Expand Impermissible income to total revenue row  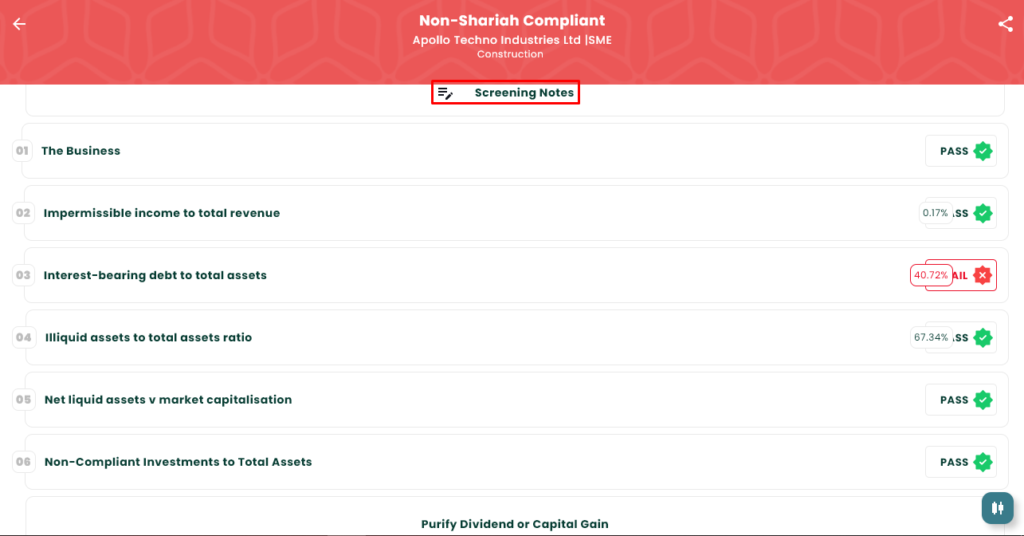tap(162, 213)
